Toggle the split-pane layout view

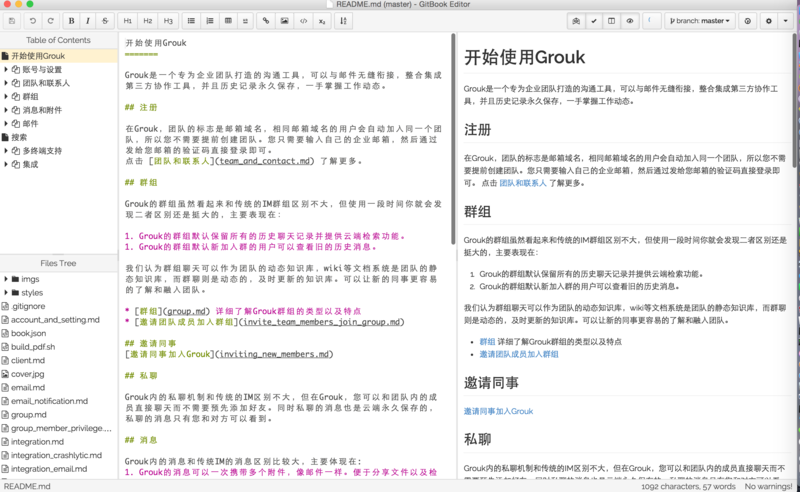pos(611,21)
